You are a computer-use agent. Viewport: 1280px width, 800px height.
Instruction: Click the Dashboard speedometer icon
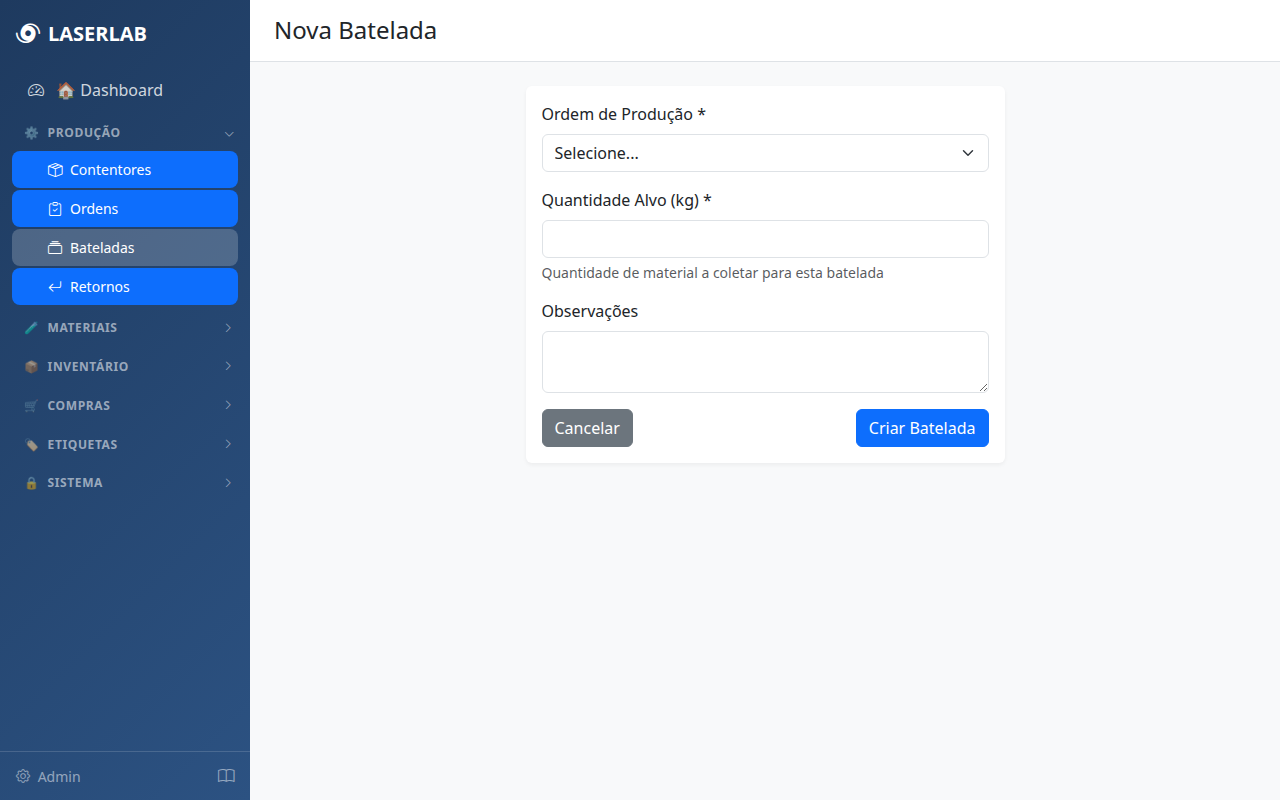[x=36, y=90]
